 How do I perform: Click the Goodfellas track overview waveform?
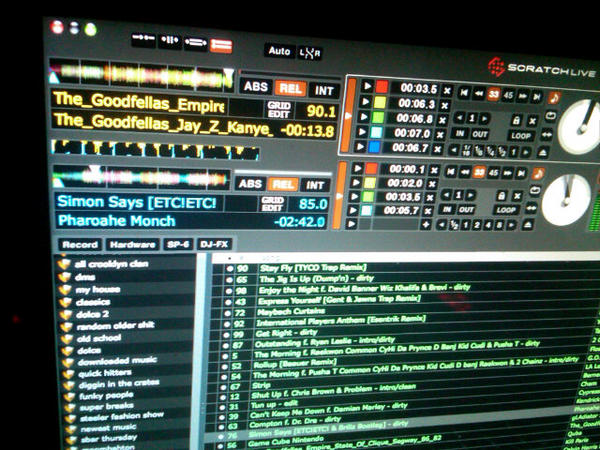pos(141,75)
